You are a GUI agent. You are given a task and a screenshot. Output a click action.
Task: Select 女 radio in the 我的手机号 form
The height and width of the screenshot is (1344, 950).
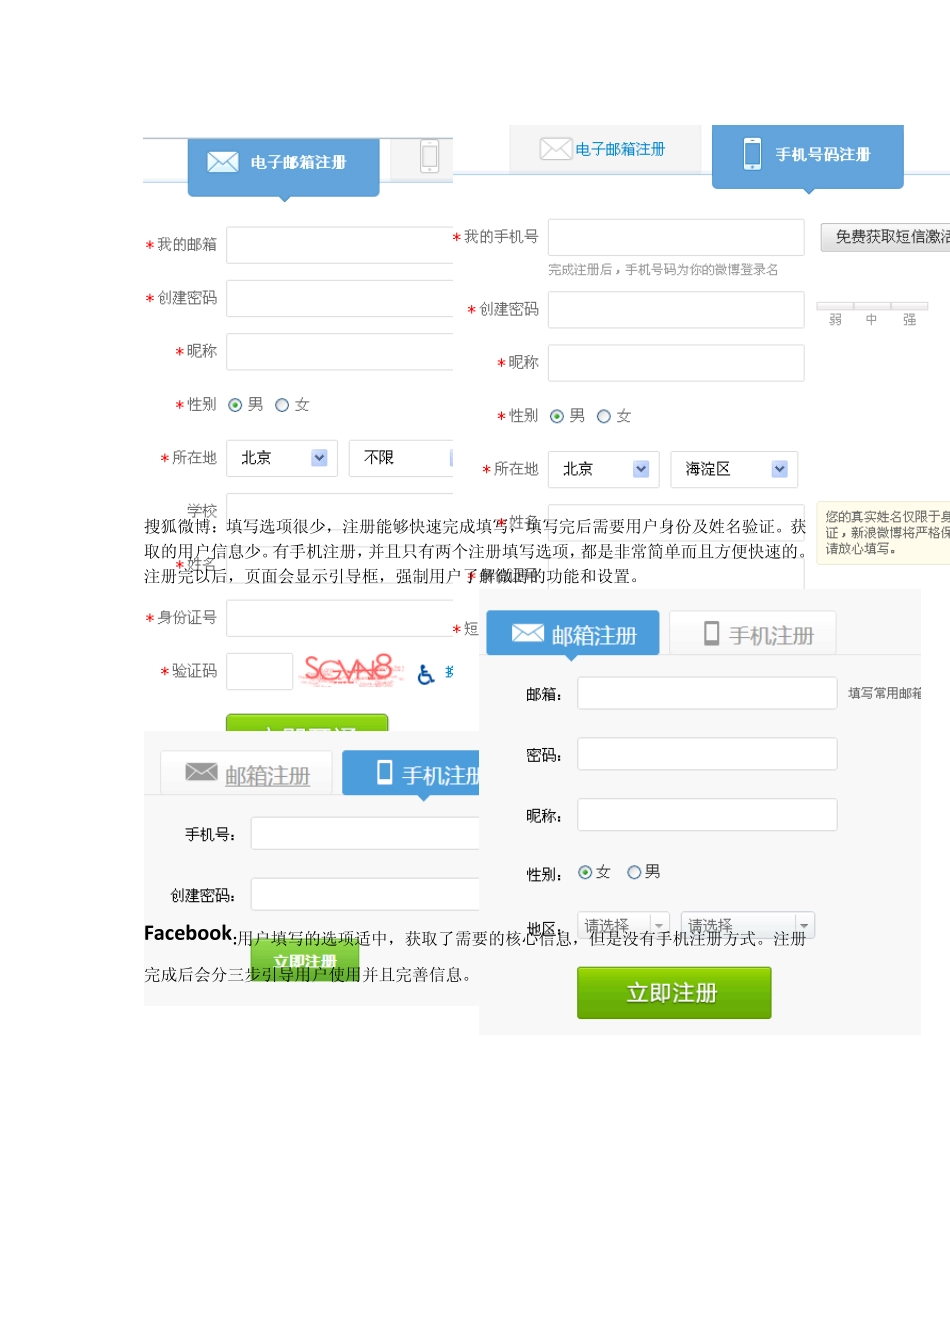[604, 416]
